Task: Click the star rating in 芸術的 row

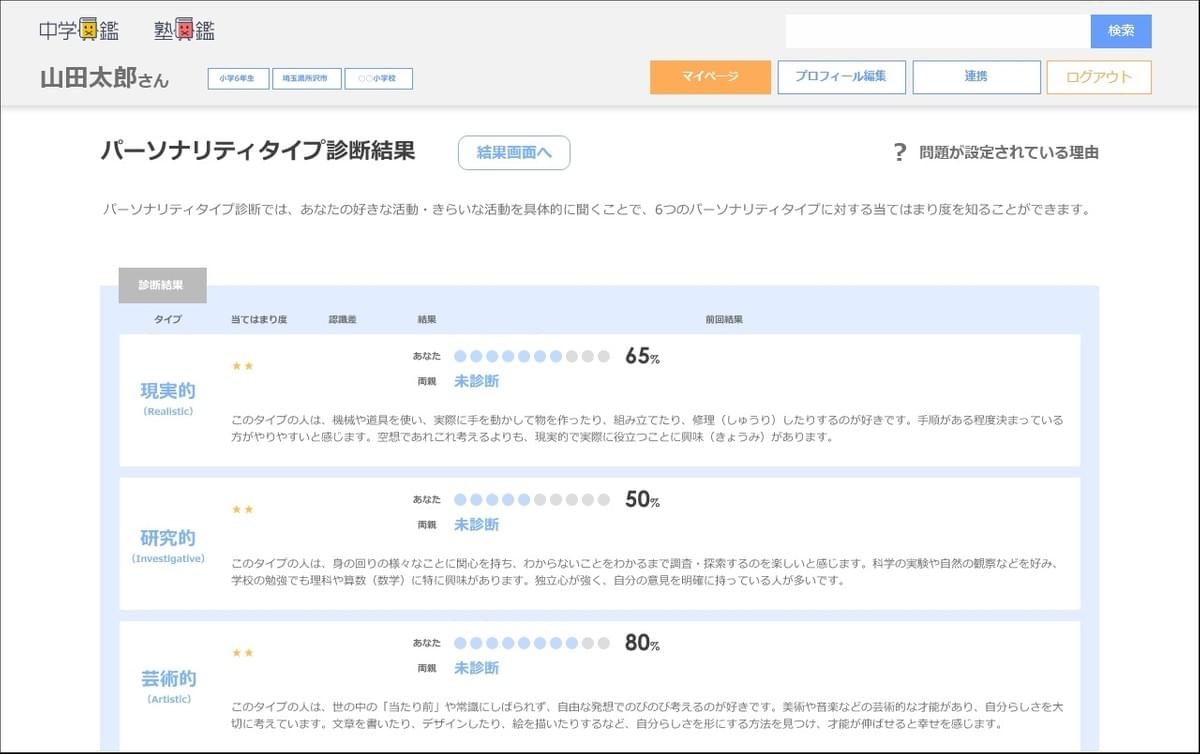Action: tap(242, 653)
